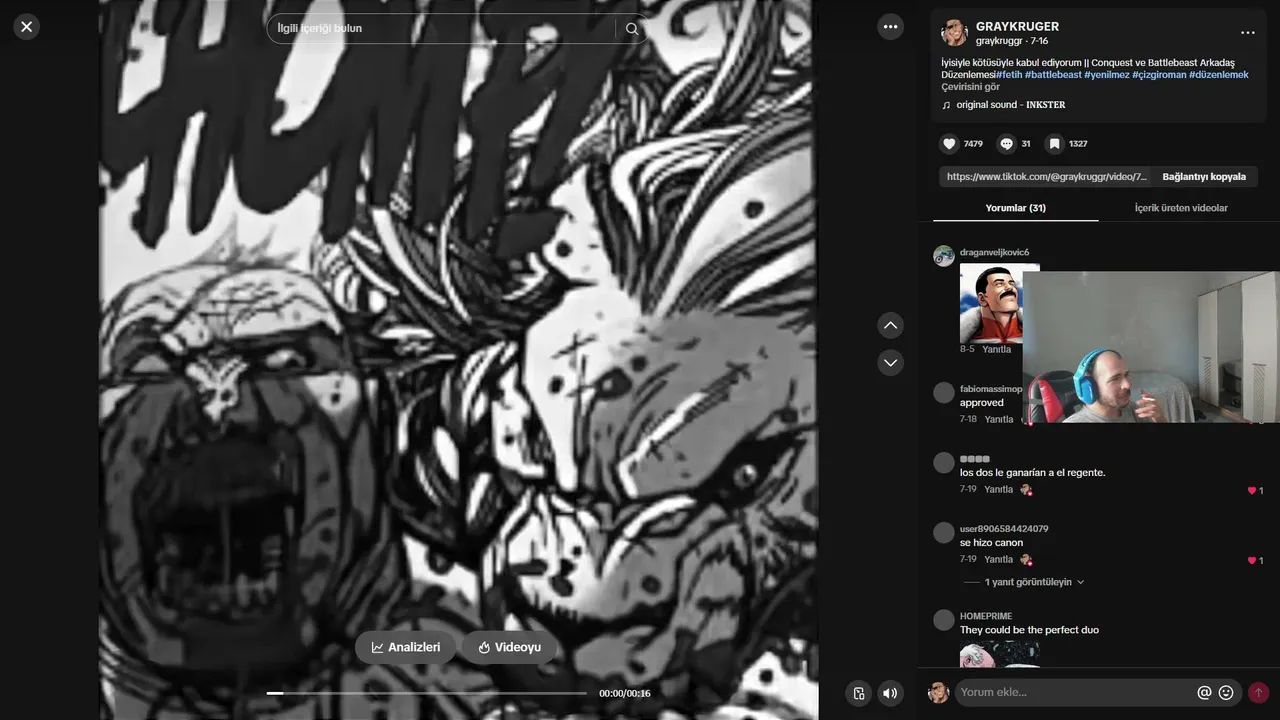
Task: Show translation via 'Çevirisini gör'
Action: [970, 87]
